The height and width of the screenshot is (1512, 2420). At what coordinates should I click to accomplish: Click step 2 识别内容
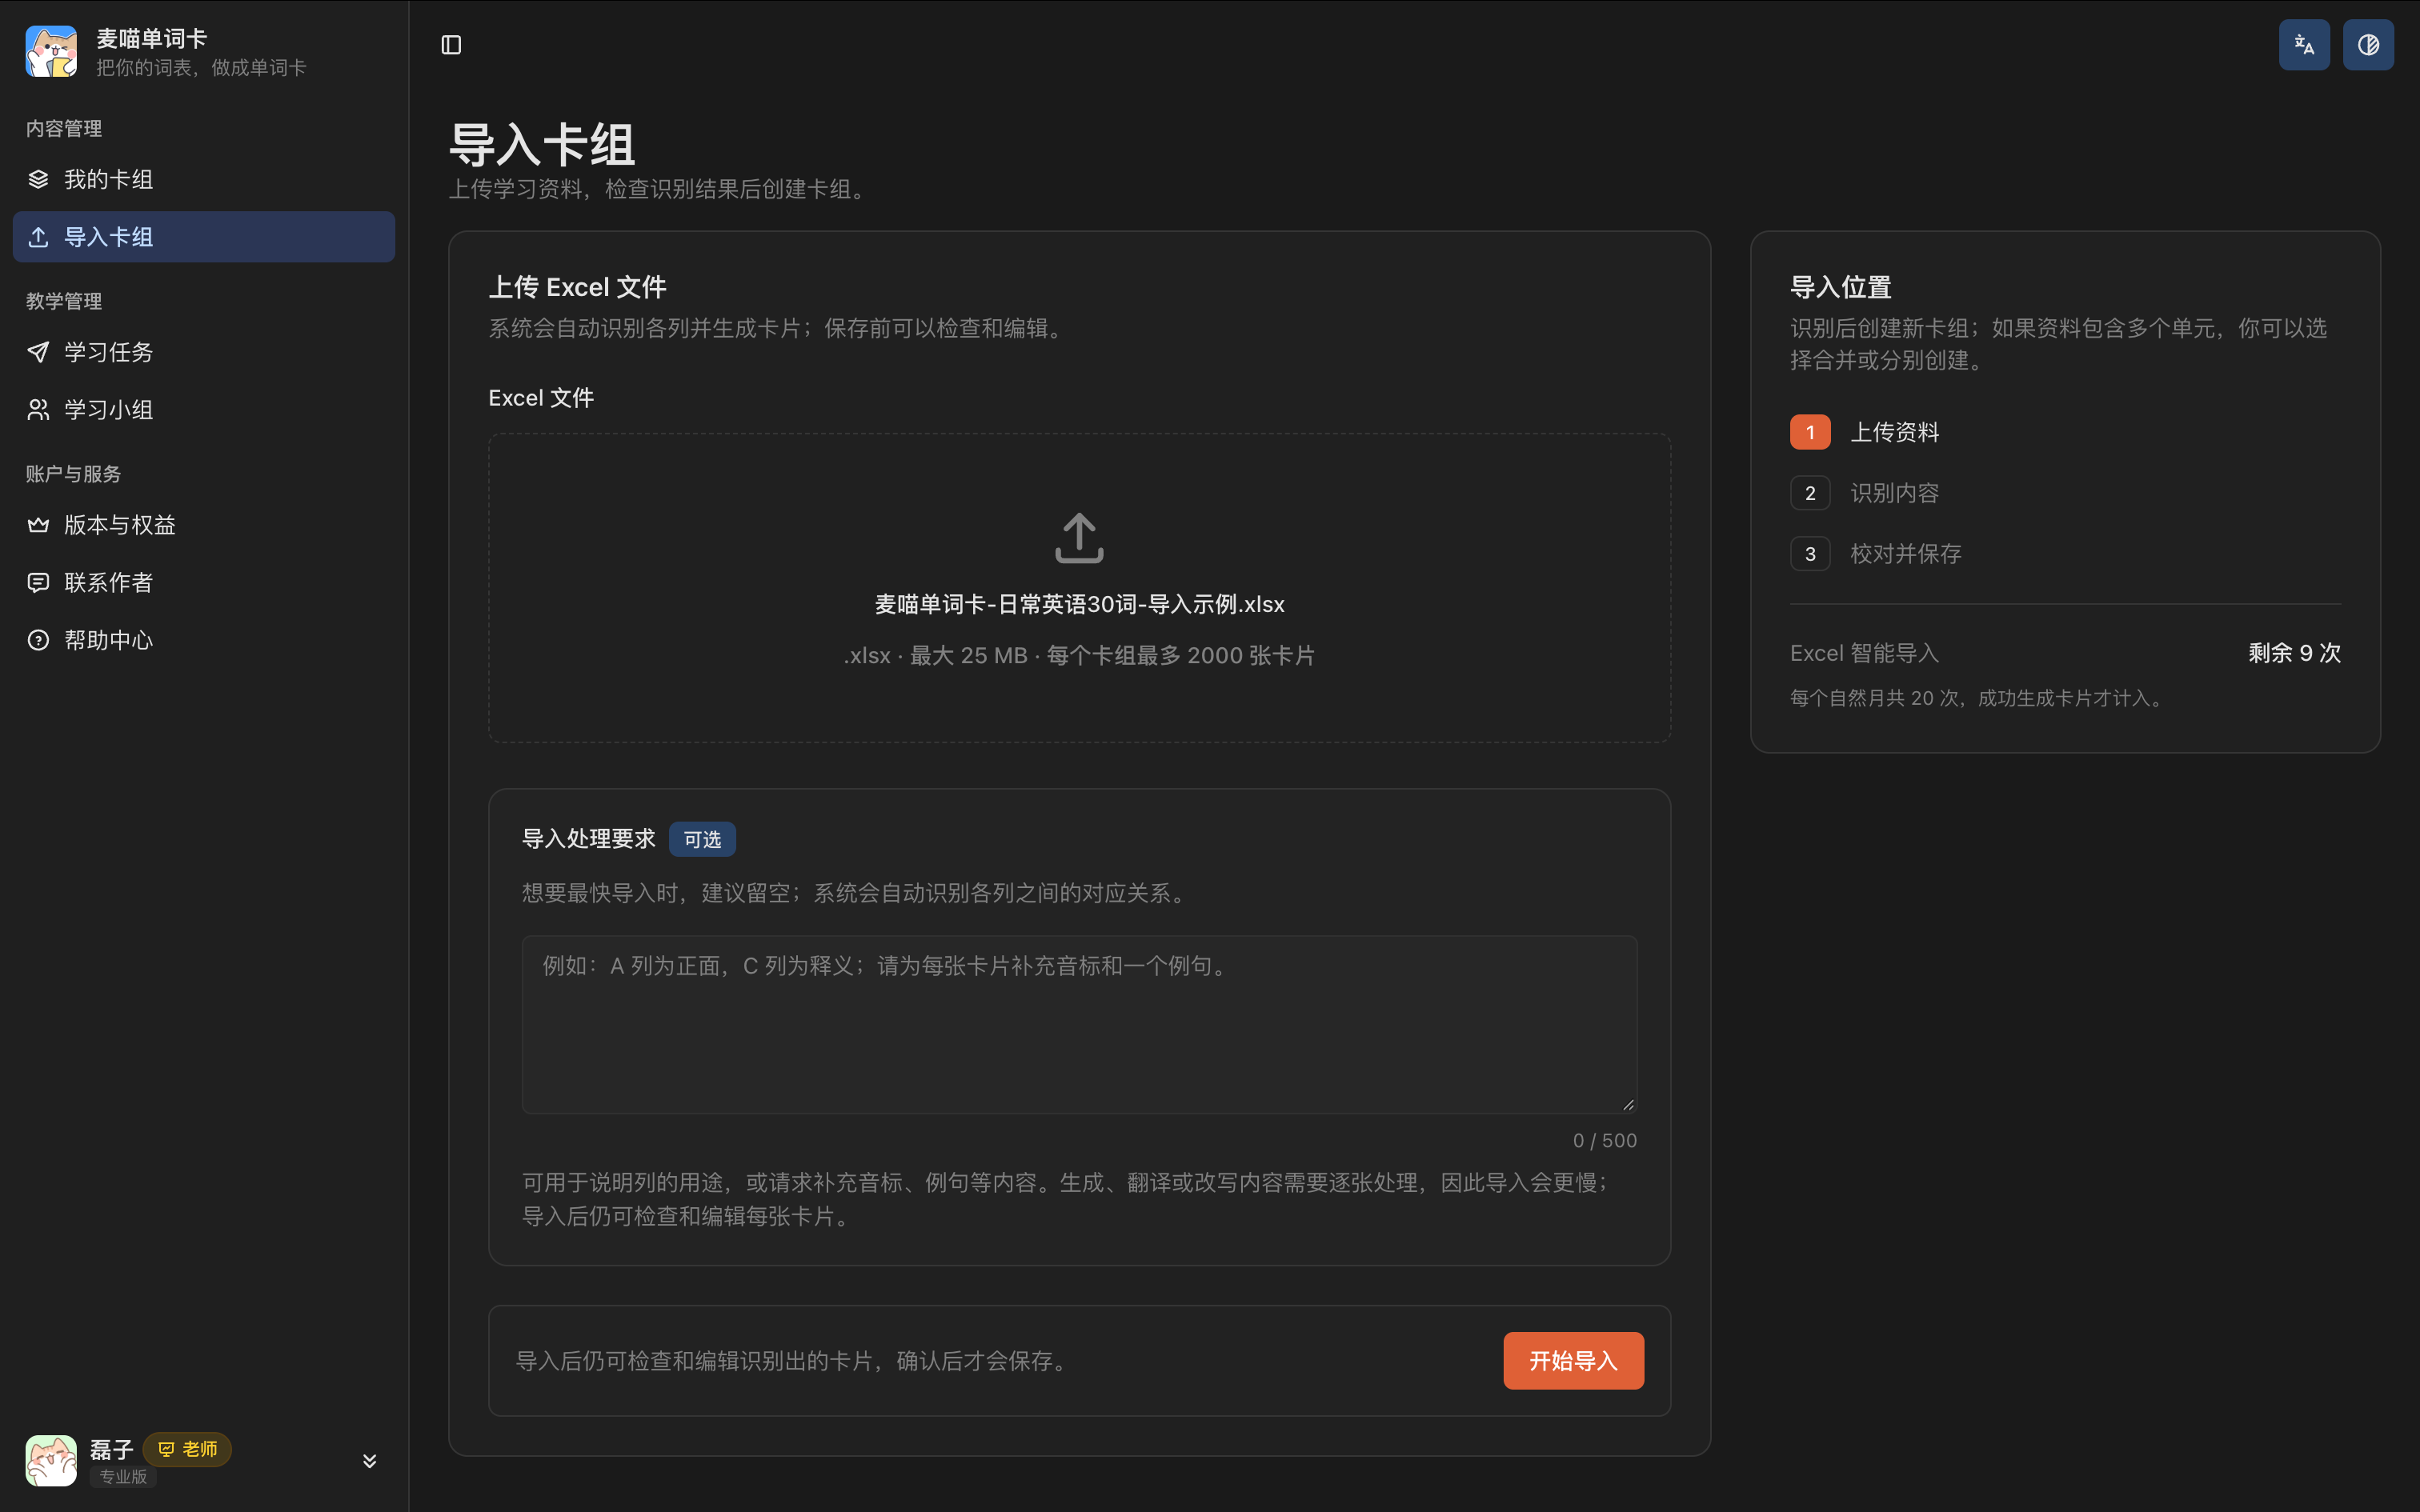coord(1864,493)
